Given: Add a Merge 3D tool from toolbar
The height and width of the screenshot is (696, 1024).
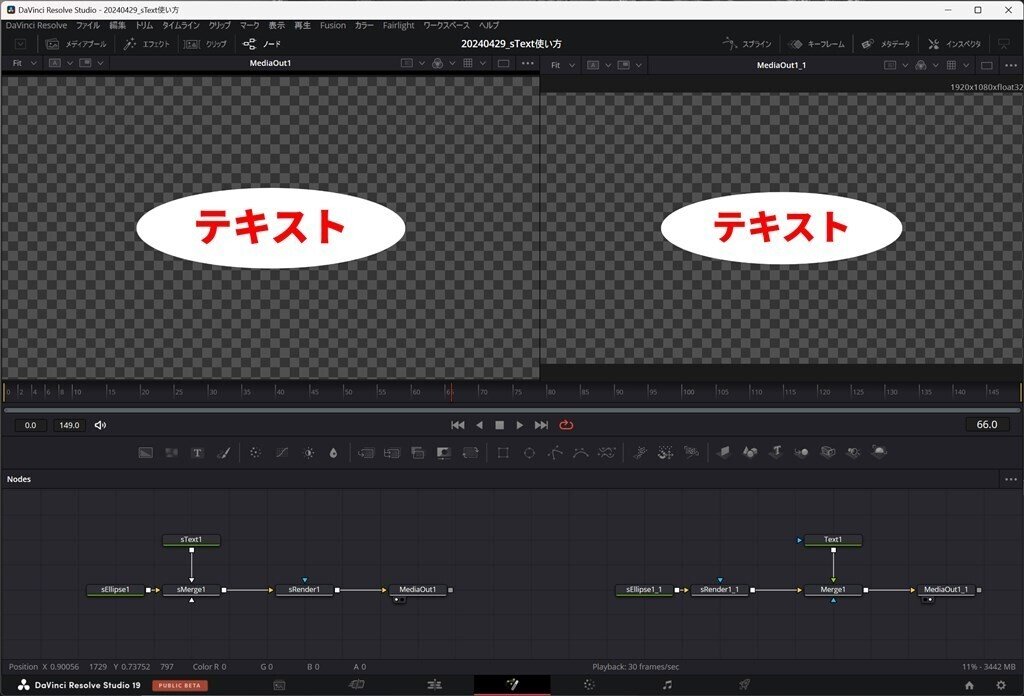Looking at the screenshot, I should (801, 452).
